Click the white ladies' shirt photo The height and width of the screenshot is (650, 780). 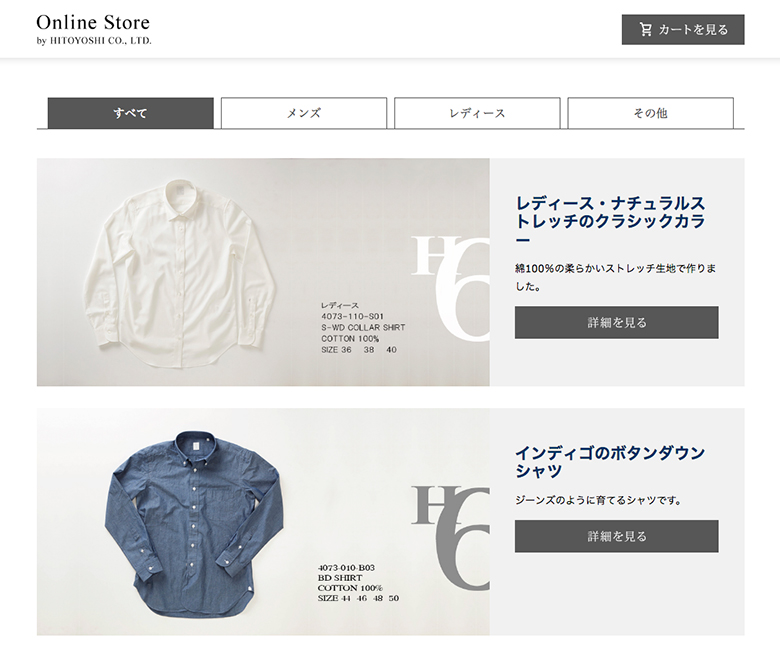coord(179,274)
